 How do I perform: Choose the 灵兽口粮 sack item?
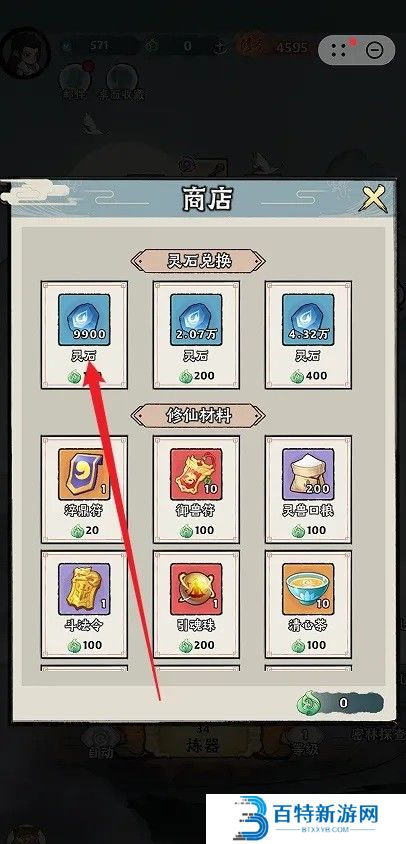(308, 475)
